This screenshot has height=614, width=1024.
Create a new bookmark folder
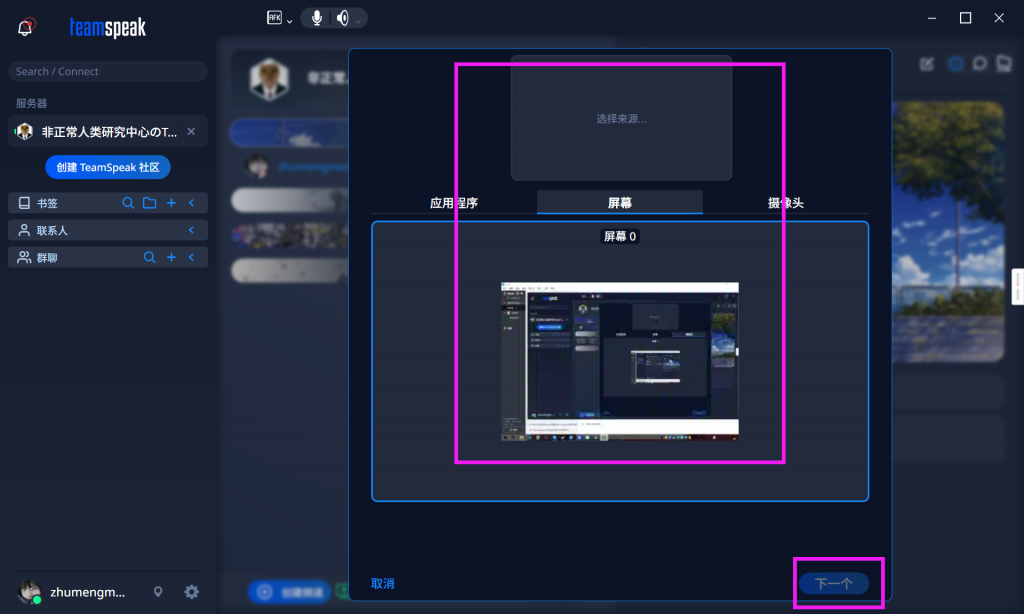(x=149, y=203)
